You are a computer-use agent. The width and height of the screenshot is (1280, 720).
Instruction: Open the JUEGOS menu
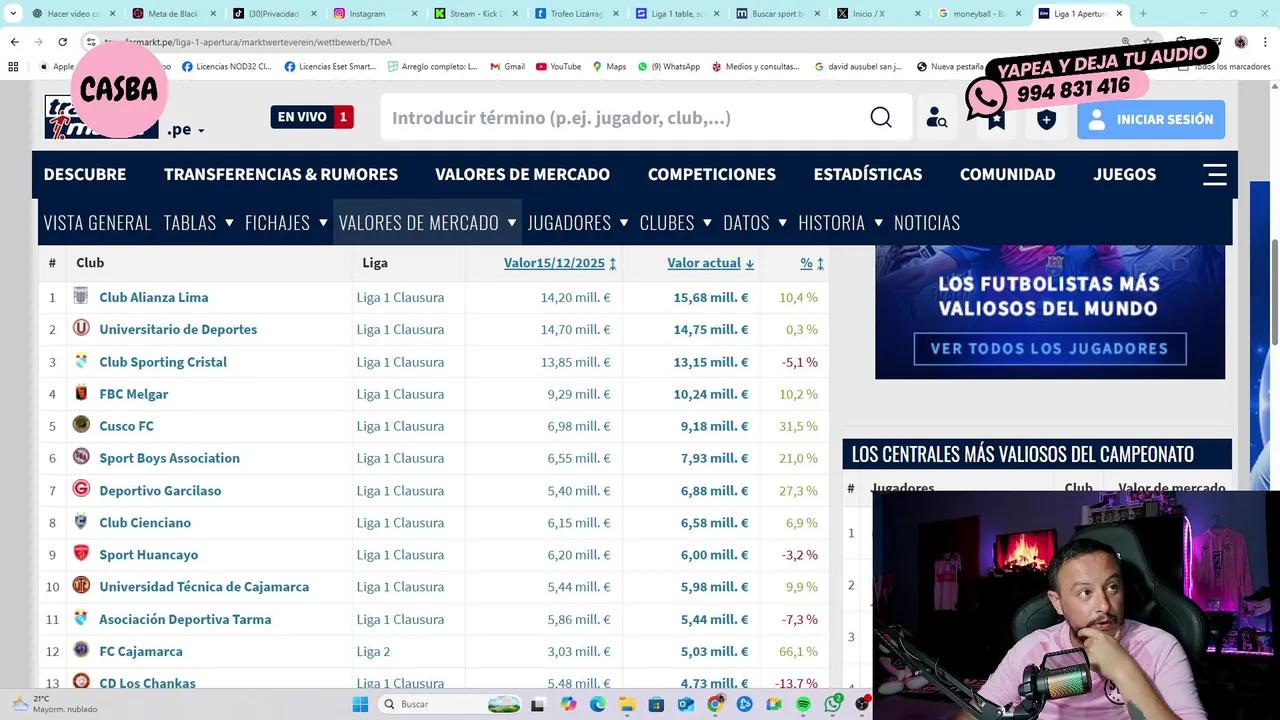(x=1124, y=174)
